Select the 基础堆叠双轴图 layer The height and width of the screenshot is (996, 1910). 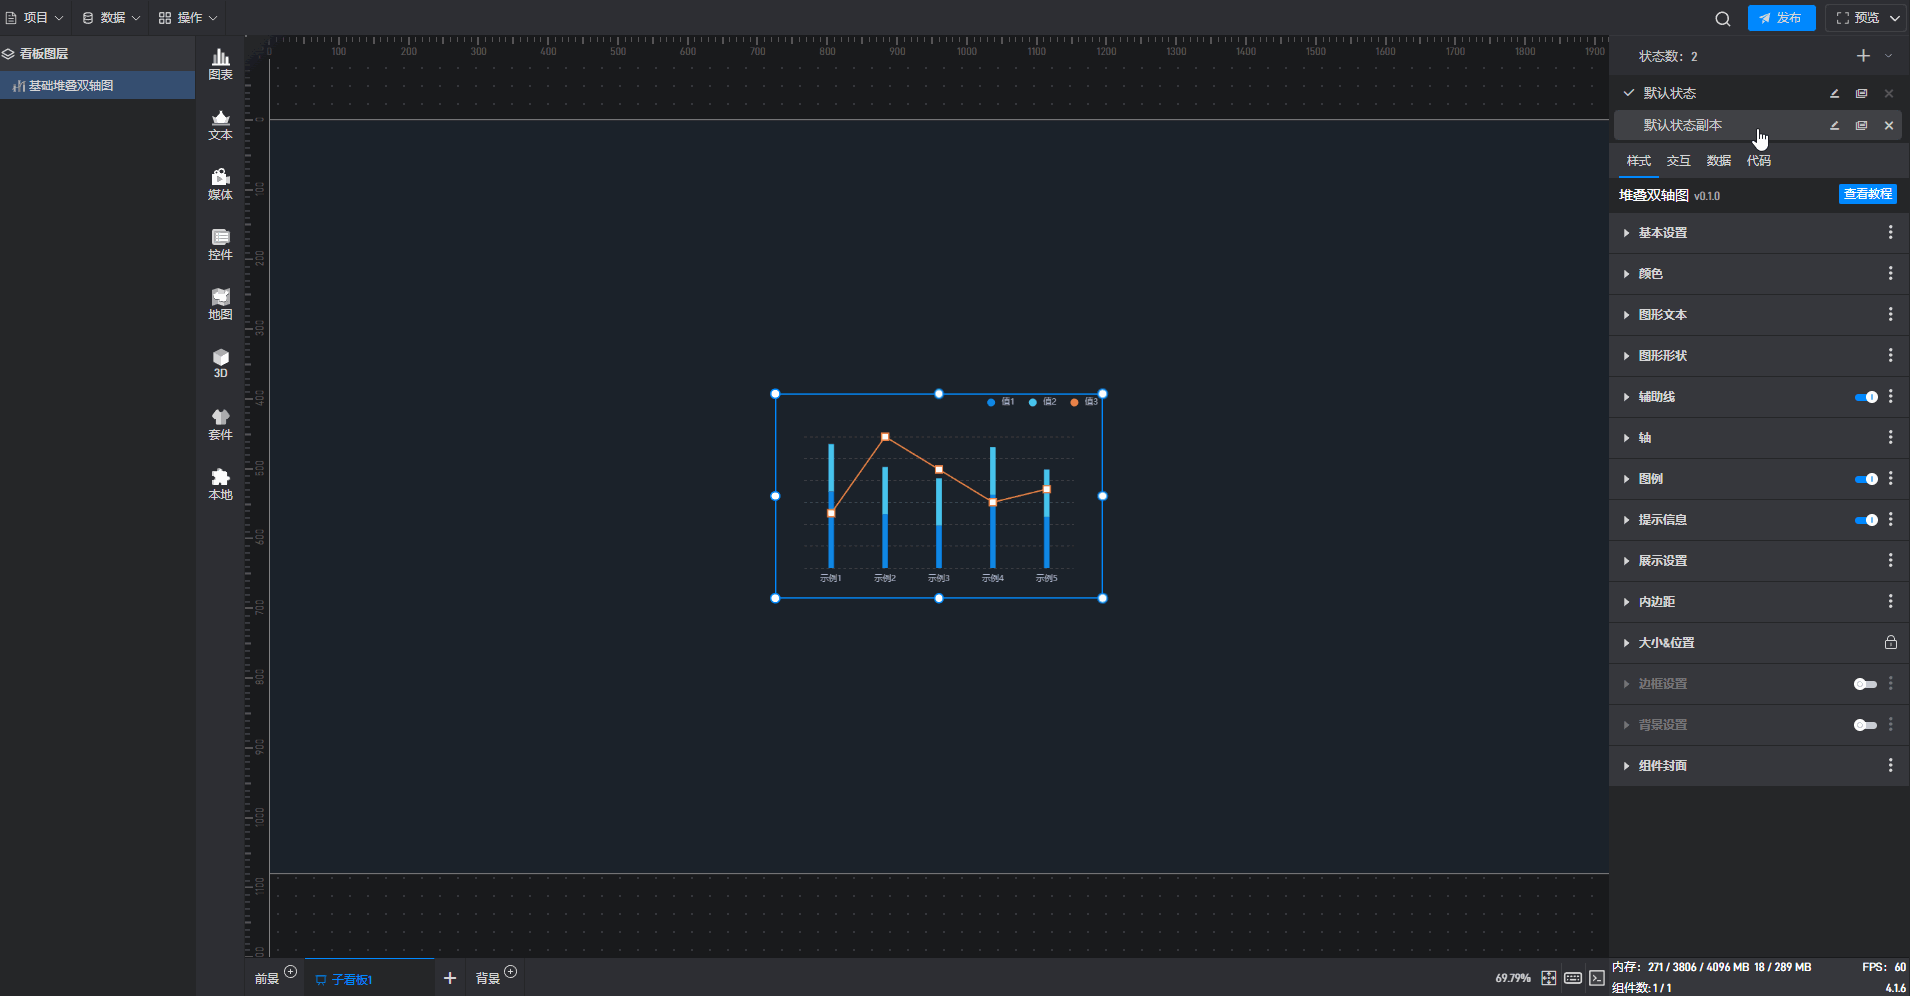[70, 86]
